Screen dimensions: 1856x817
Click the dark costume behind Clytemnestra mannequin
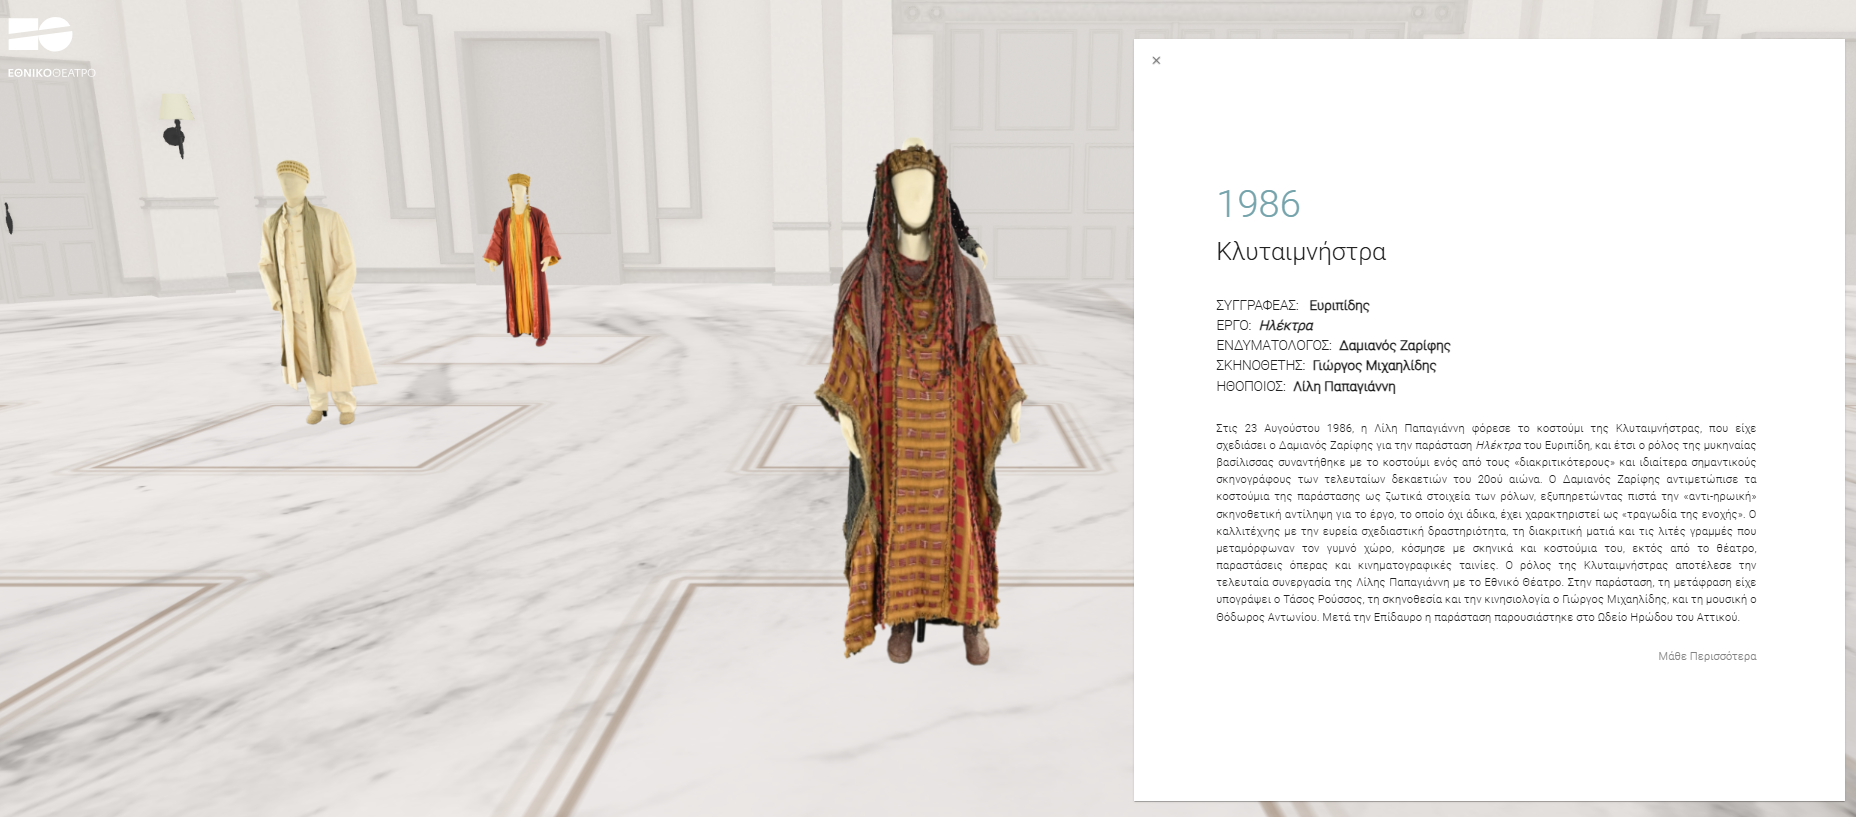pos(967,230)
